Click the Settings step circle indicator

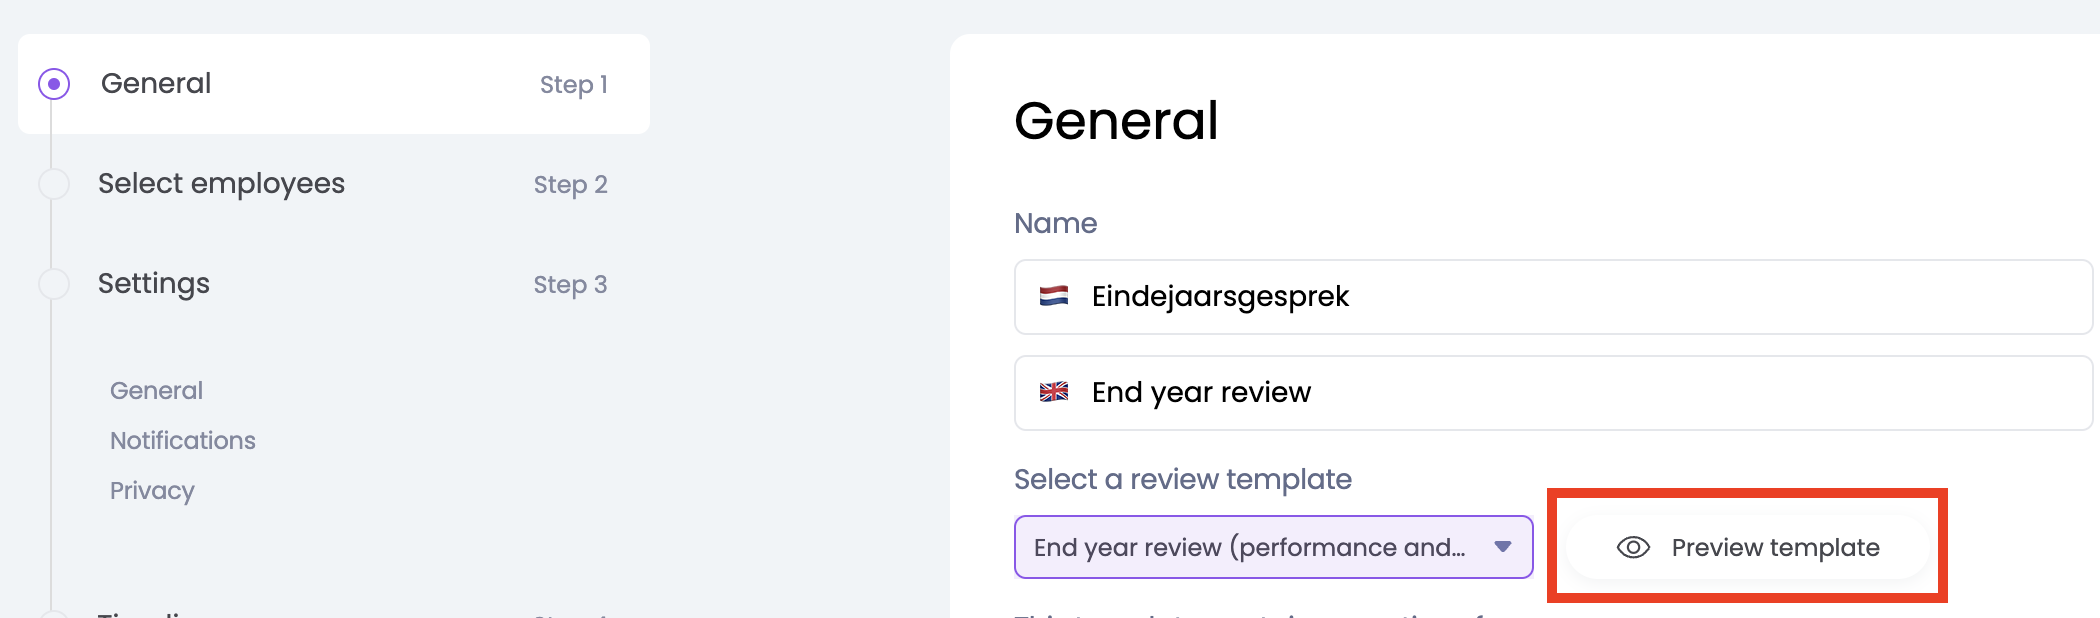[x=54, y=284]
